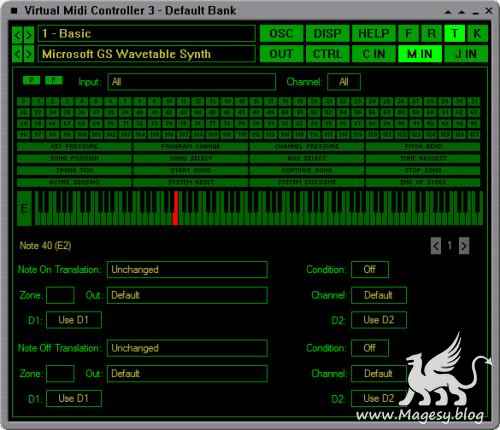Image resolution: width=500 pixels, height=430 pixels.
Task: Go to next preset after 1 - Basic
Action: [29, 34]
